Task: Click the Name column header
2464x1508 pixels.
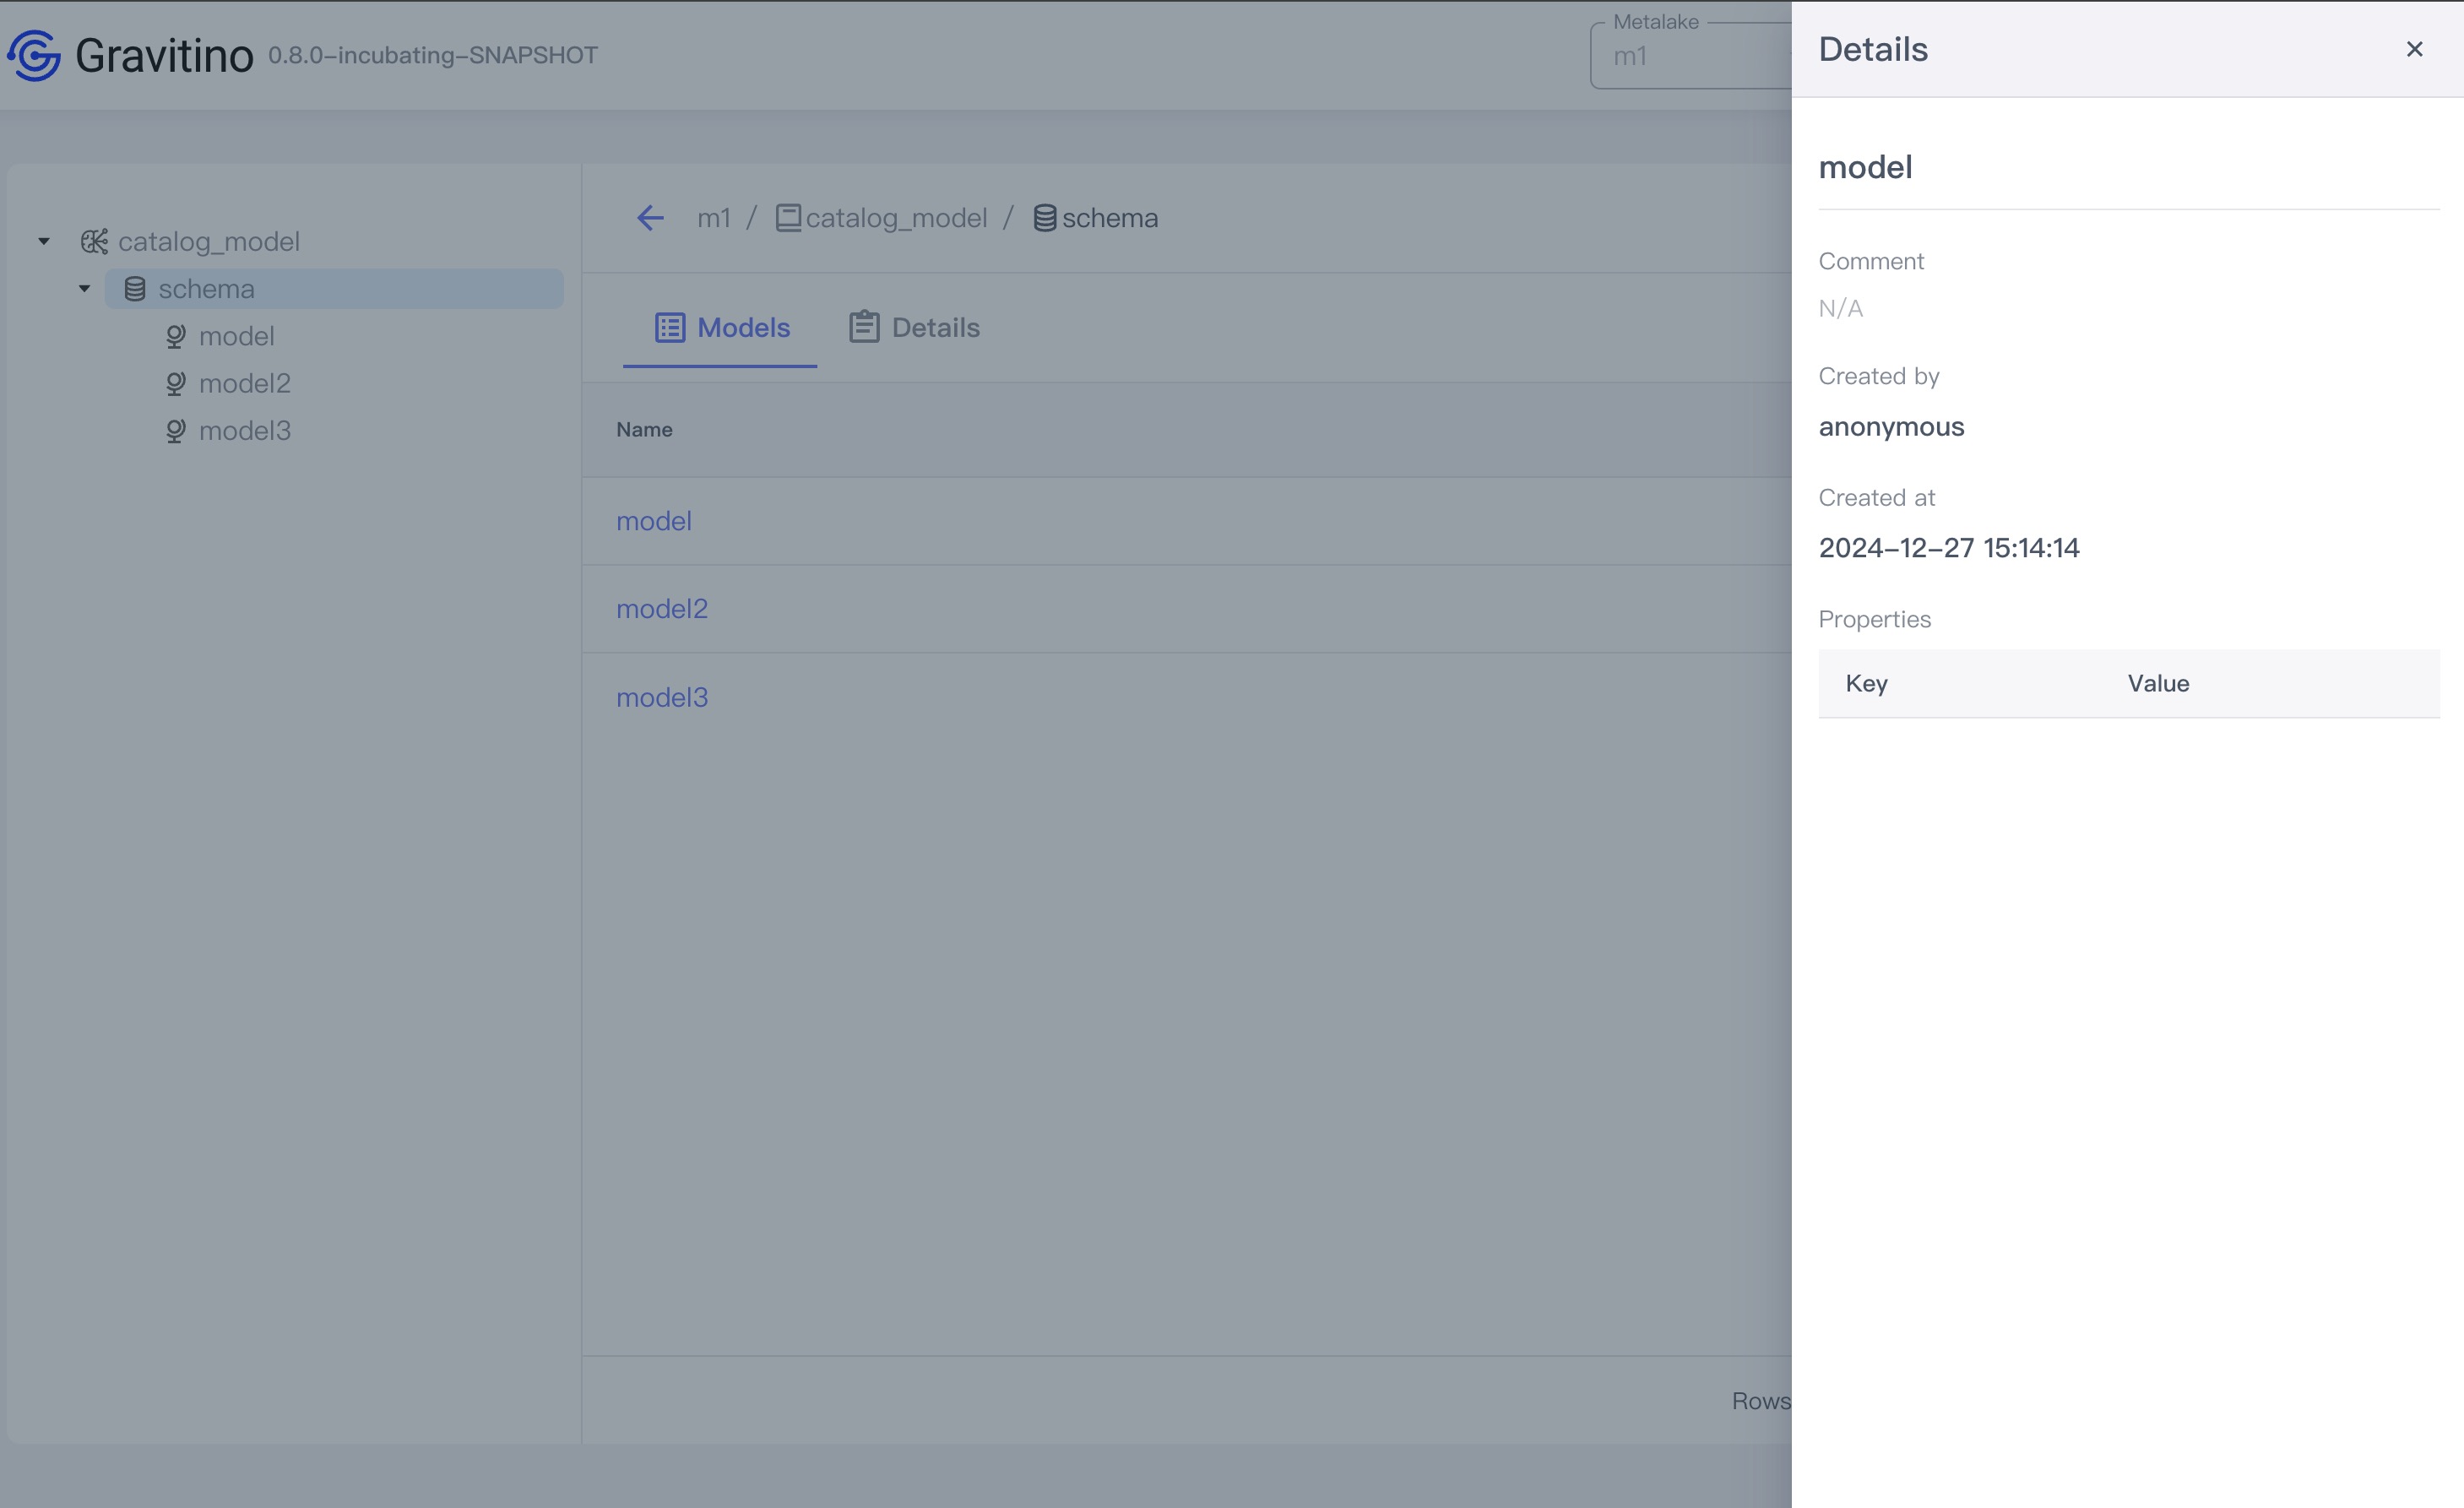Action: 644,430
